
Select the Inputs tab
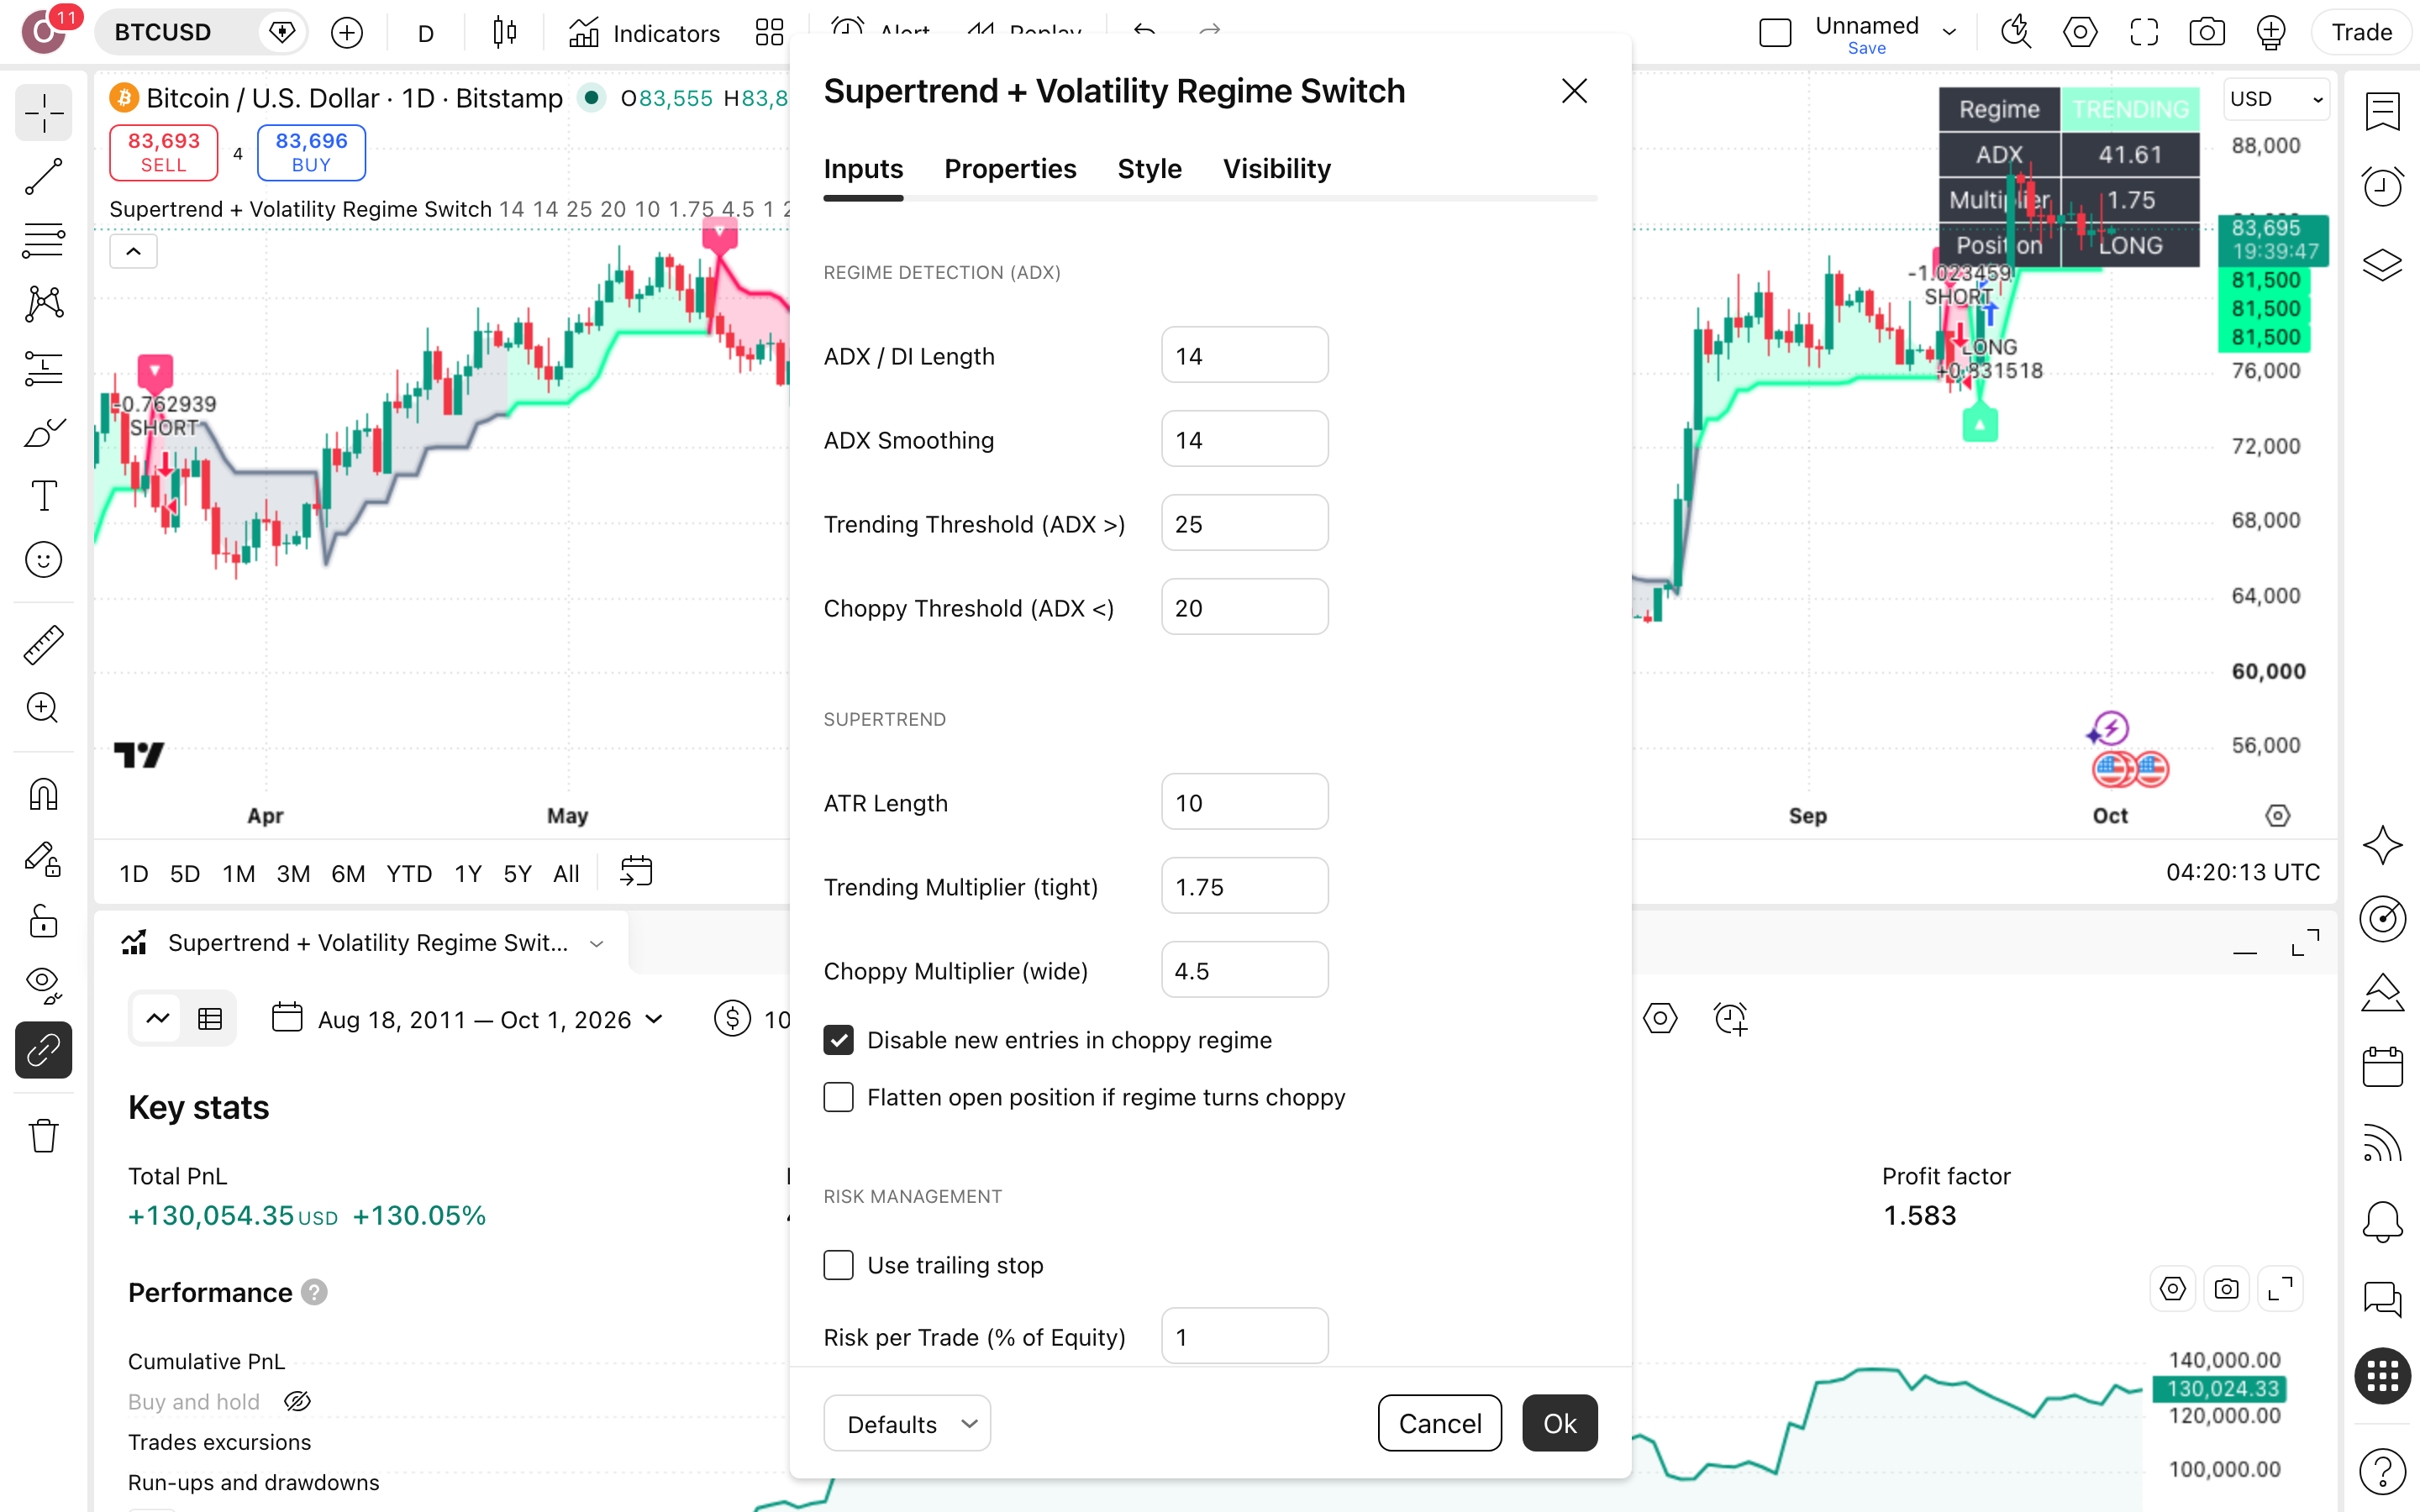863,169
